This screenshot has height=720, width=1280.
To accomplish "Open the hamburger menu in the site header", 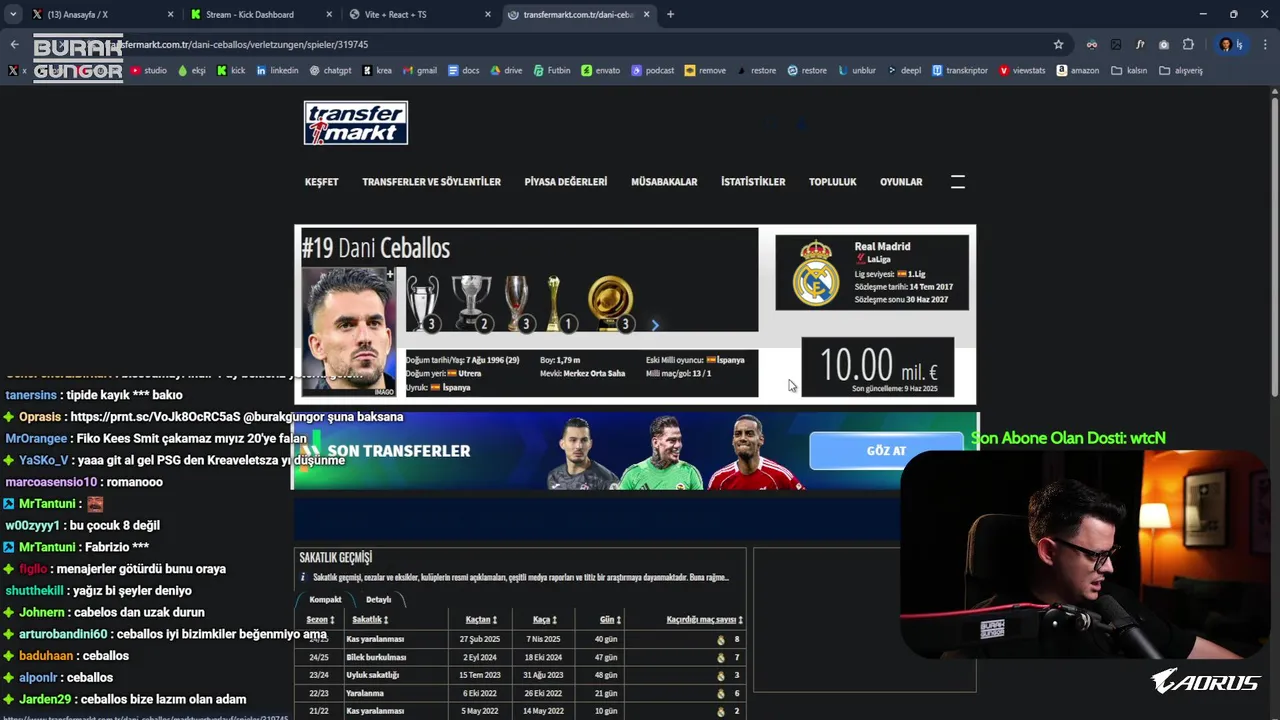I will pyautogui.click(x=957, y=182).
